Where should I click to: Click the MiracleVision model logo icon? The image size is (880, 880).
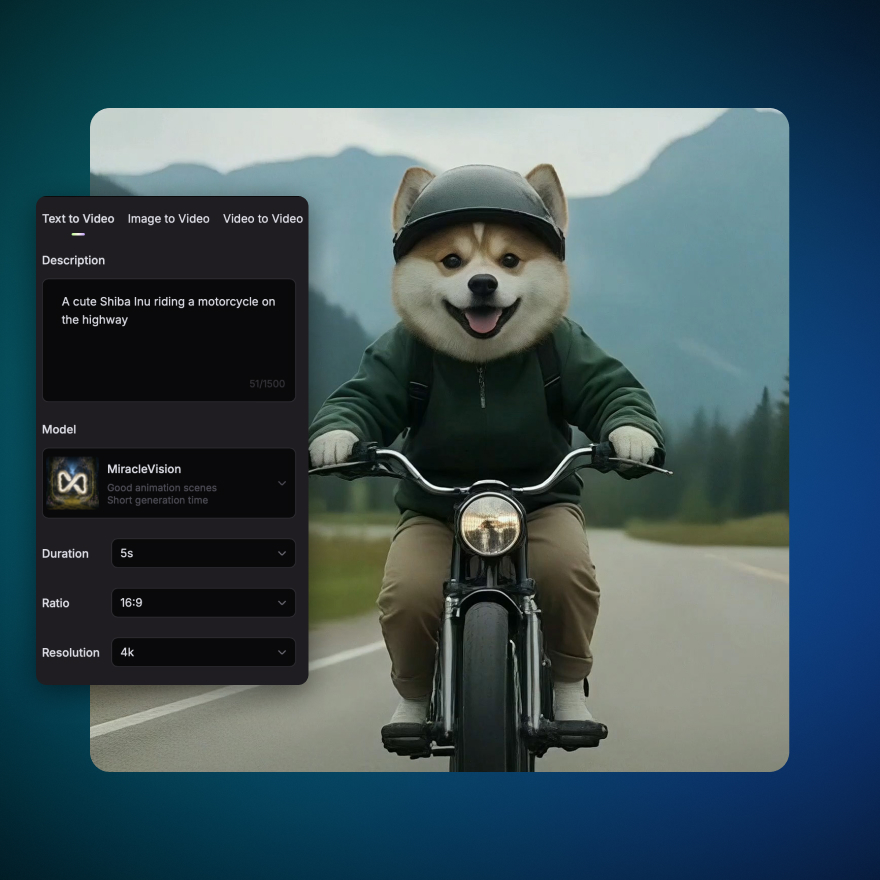(70, 483)
